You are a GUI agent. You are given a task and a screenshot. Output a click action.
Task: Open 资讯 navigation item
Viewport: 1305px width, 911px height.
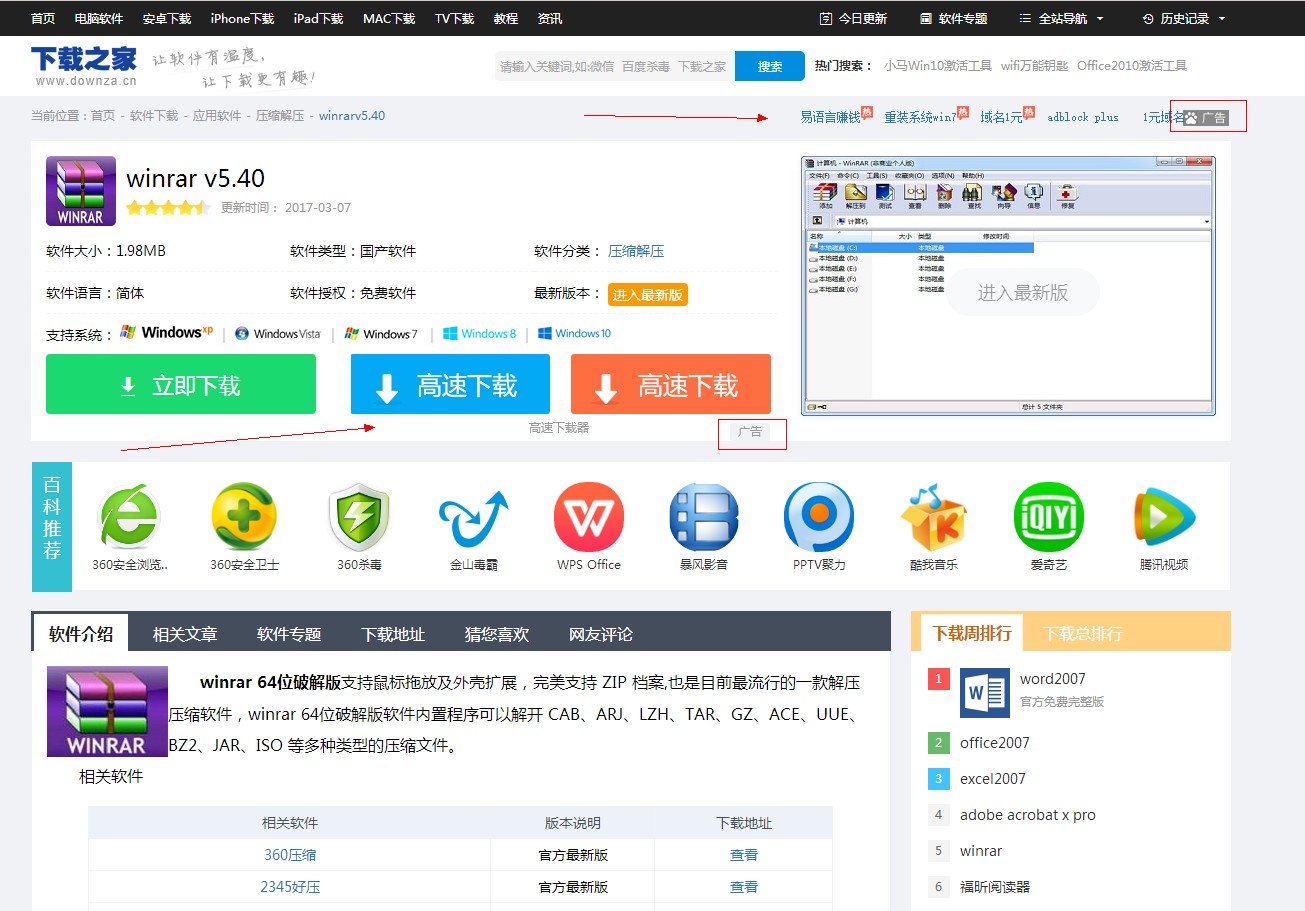550,18
